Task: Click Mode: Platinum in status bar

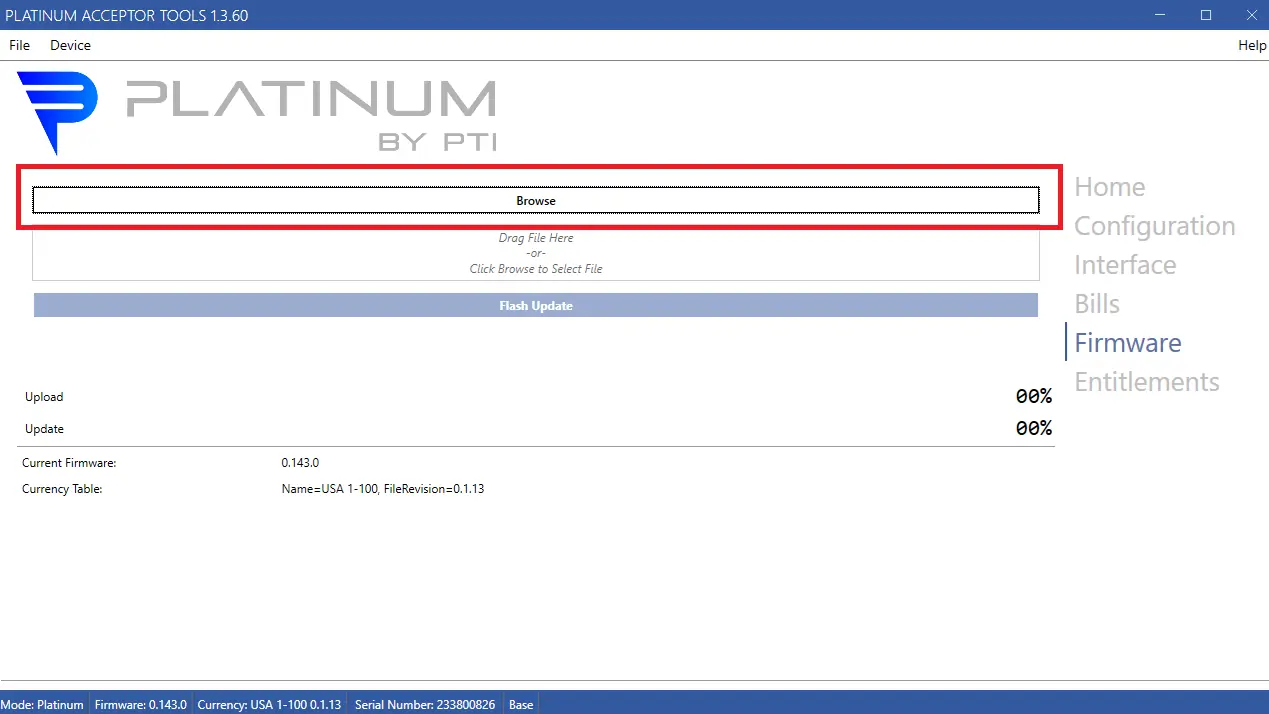Action: pyautogui.click(x=43, y=704)
